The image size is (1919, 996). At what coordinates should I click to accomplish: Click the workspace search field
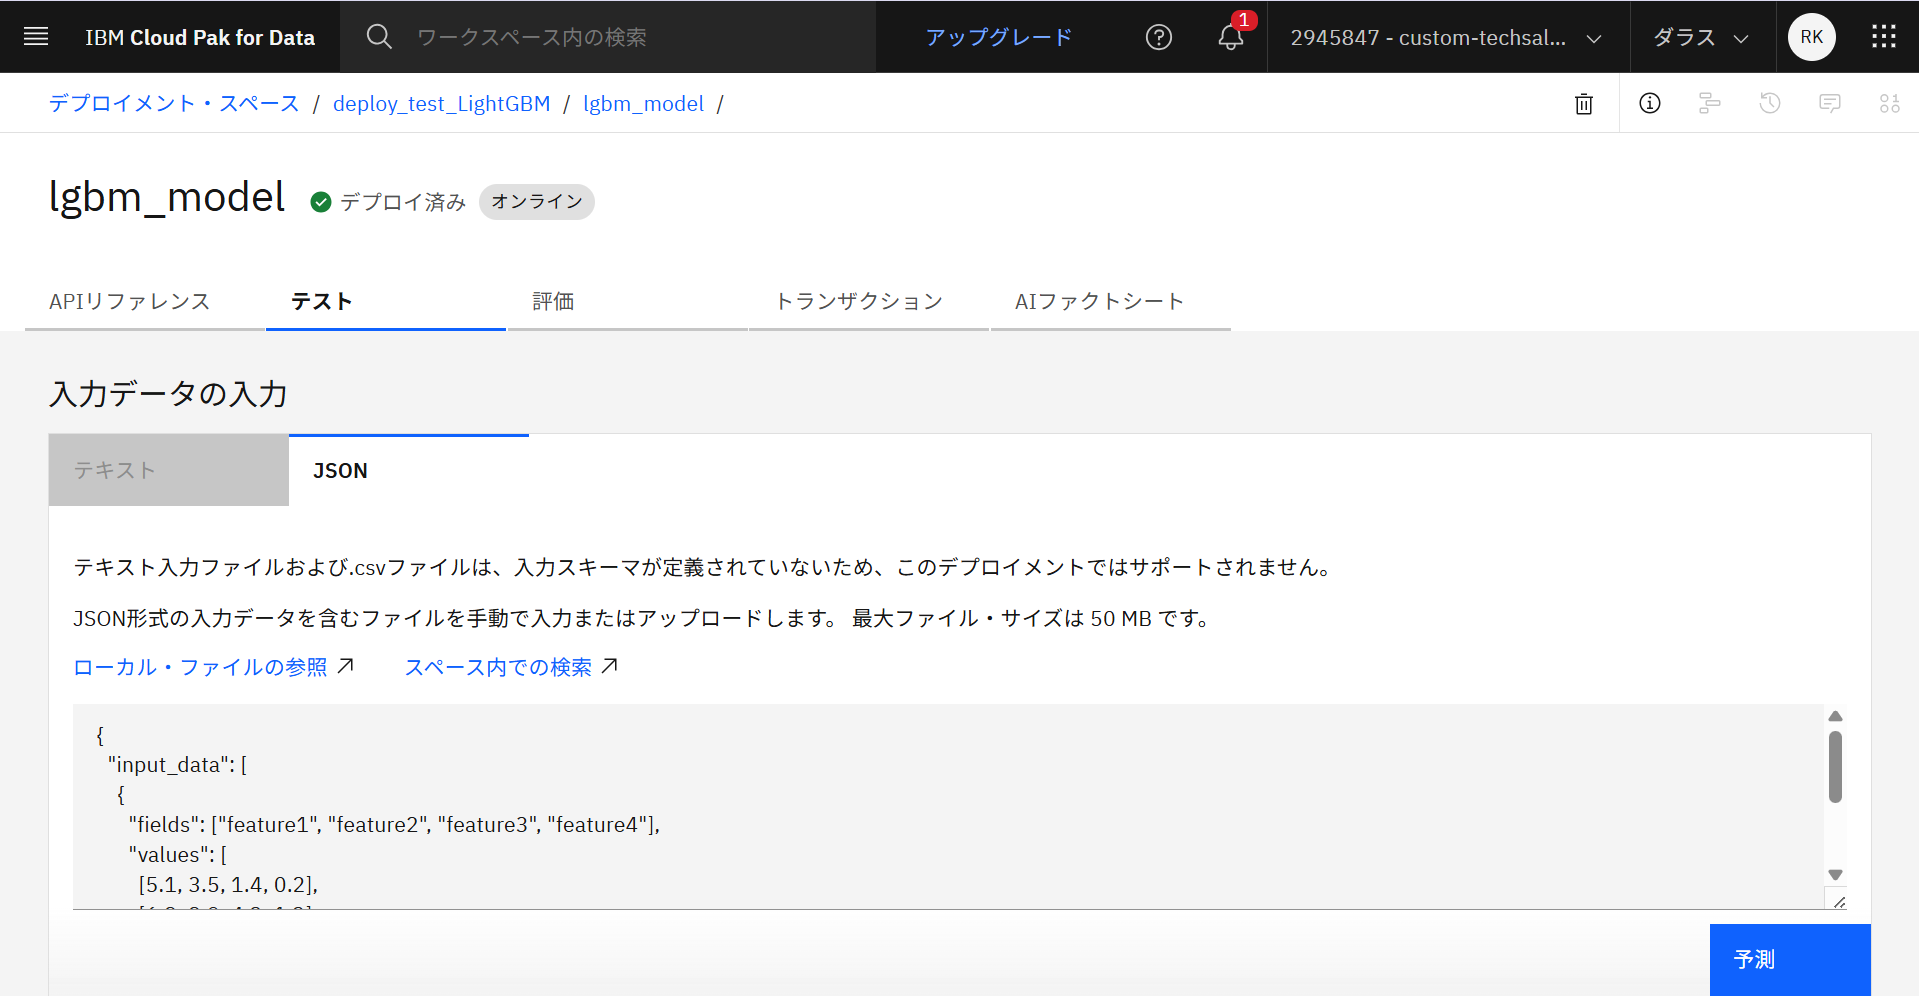[x=607, y=37]
